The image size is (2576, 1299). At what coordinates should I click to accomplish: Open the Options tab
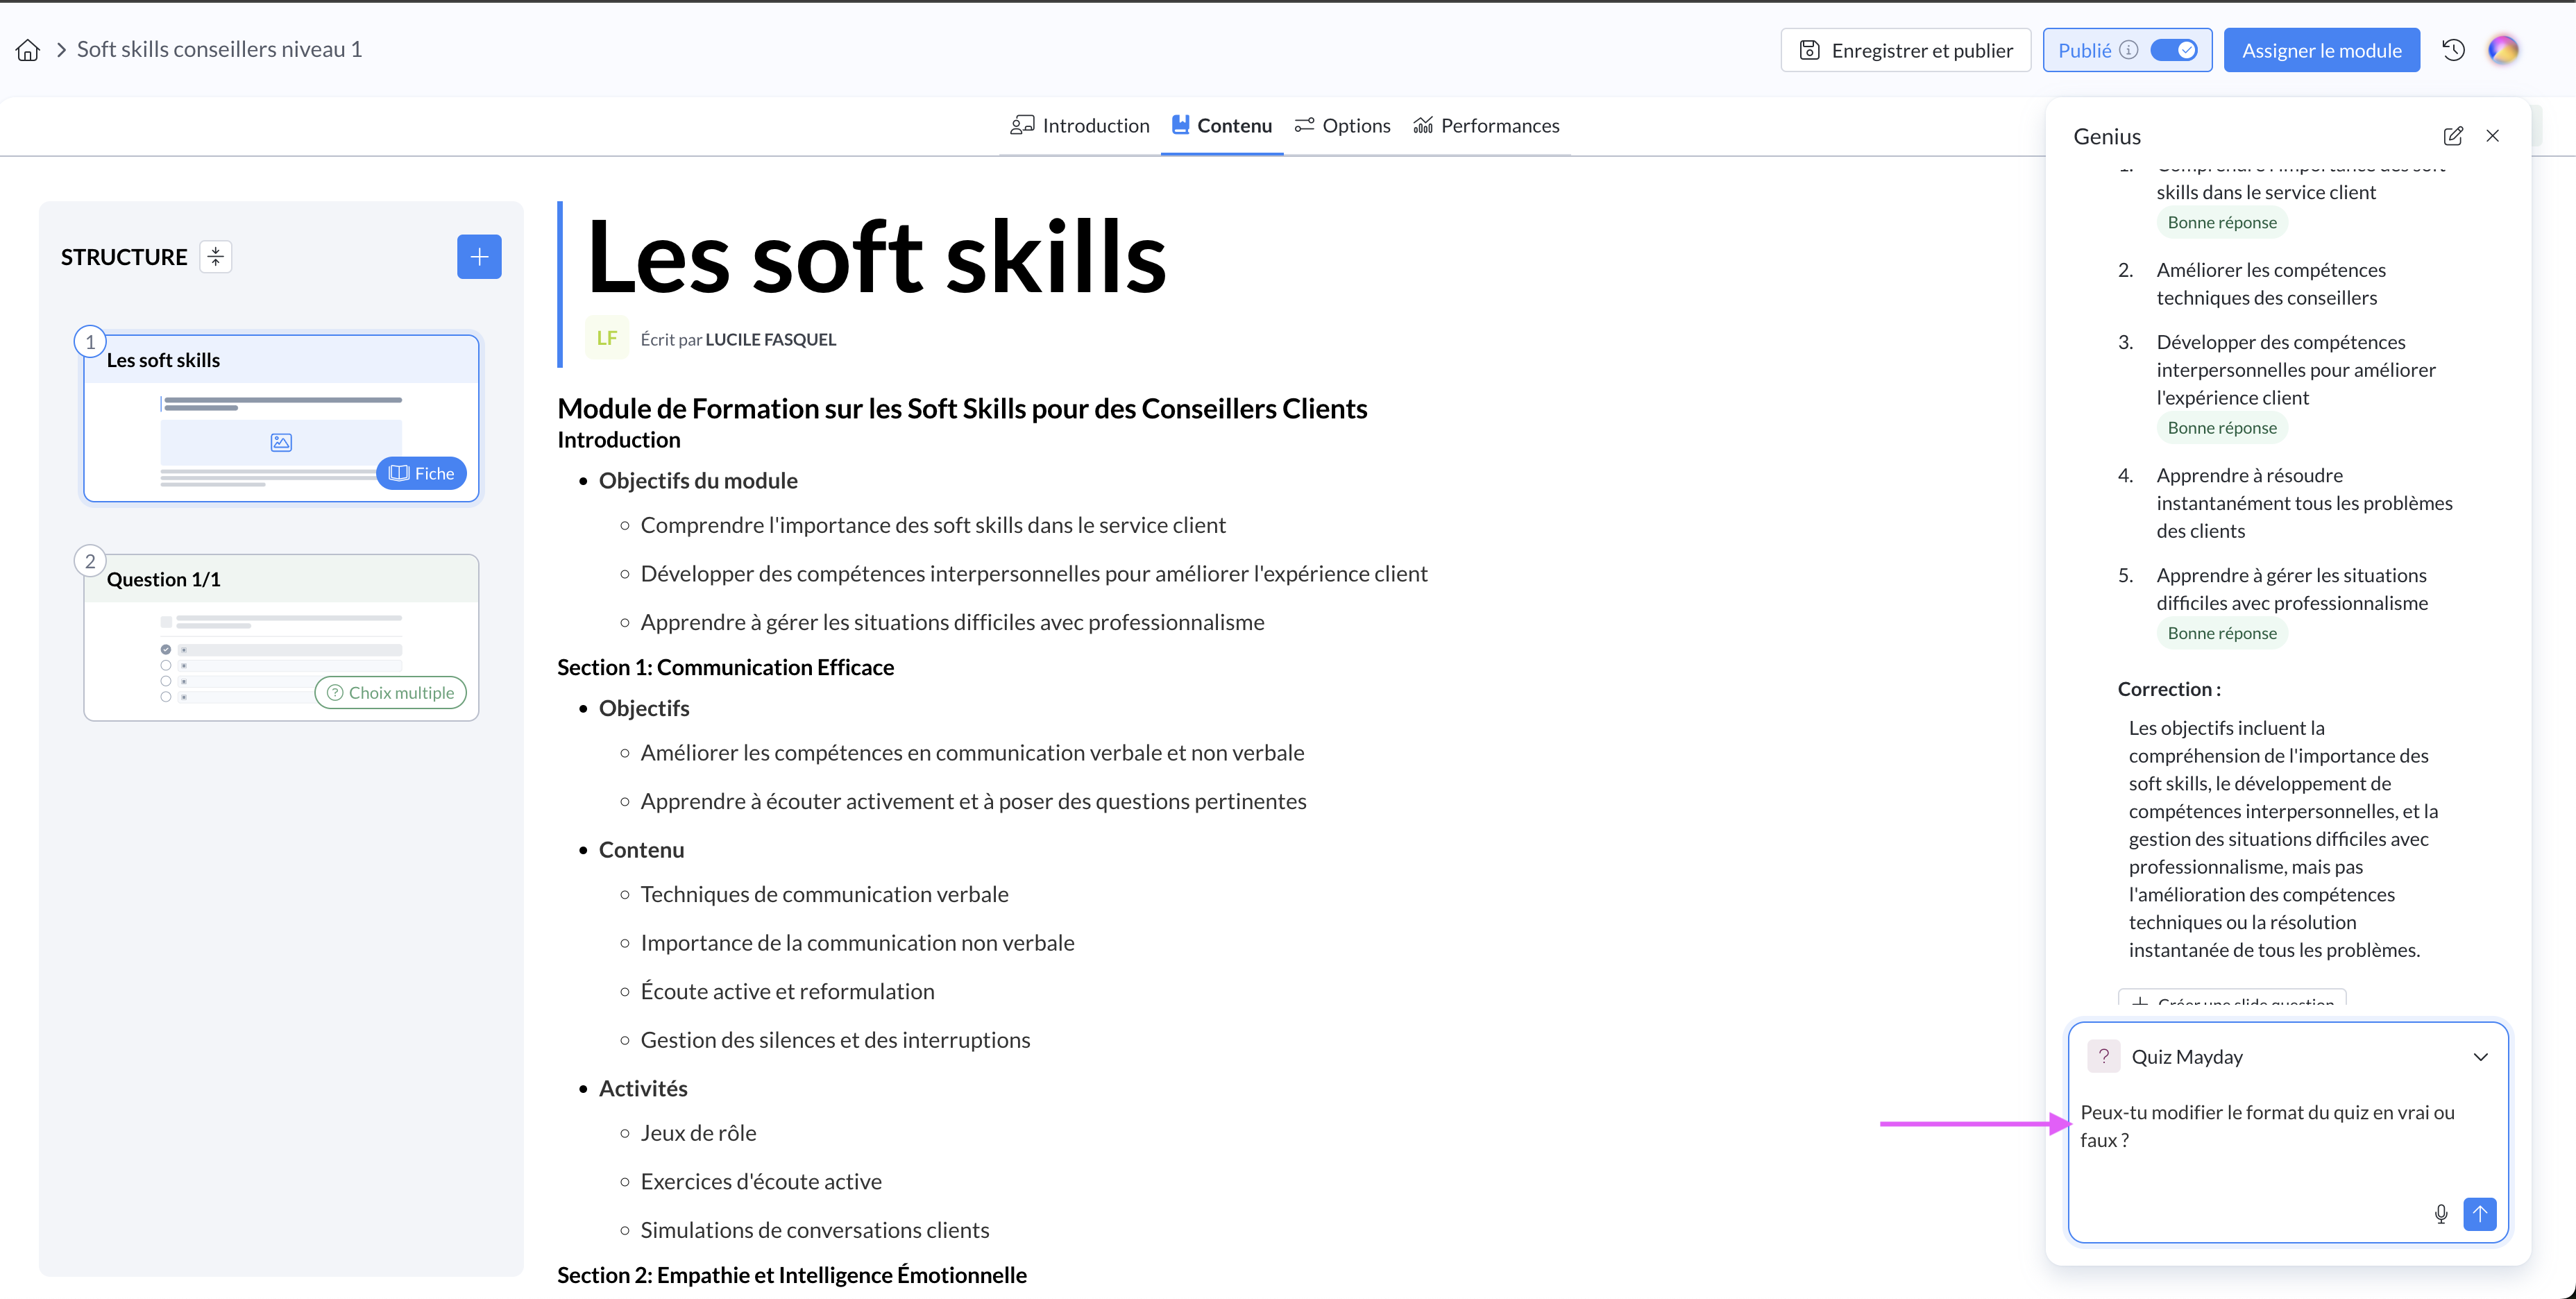click(1342, 126)
